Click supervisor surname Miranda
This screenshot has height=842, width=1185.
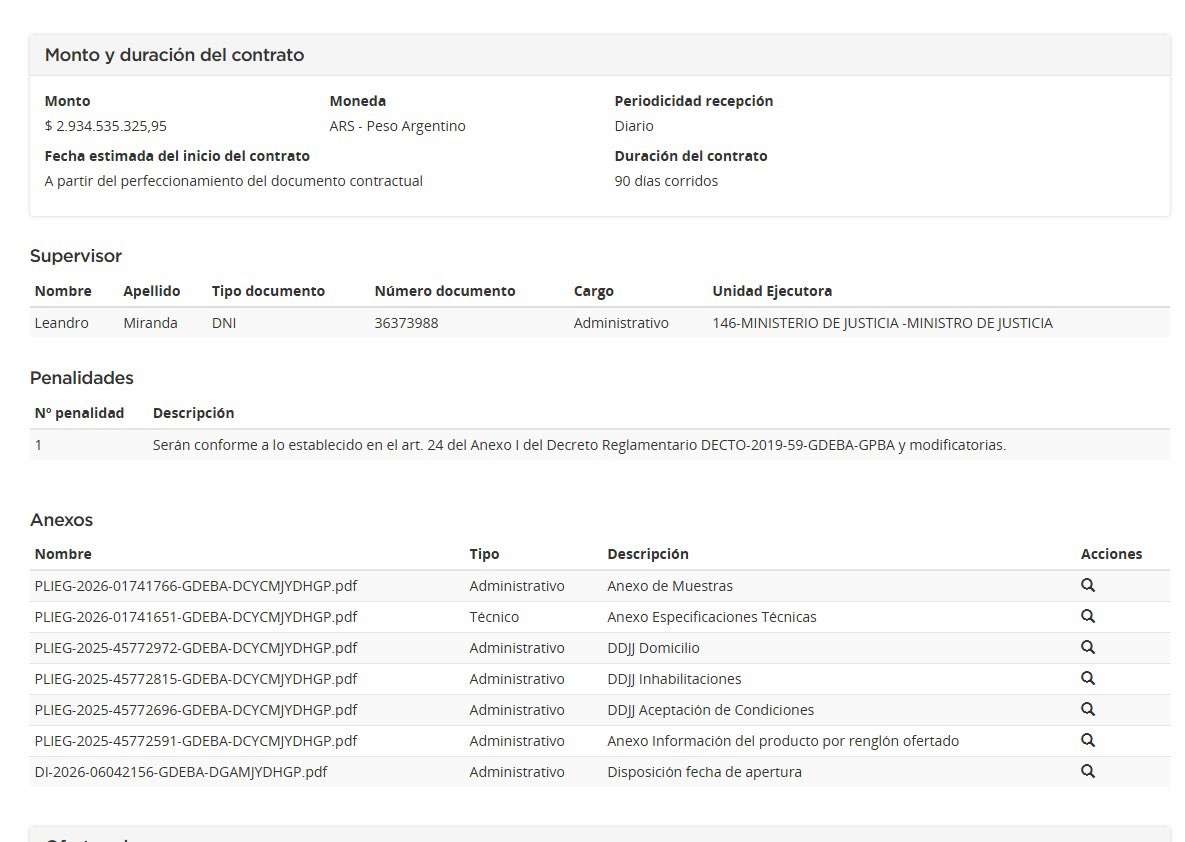(x=150, y=323)
